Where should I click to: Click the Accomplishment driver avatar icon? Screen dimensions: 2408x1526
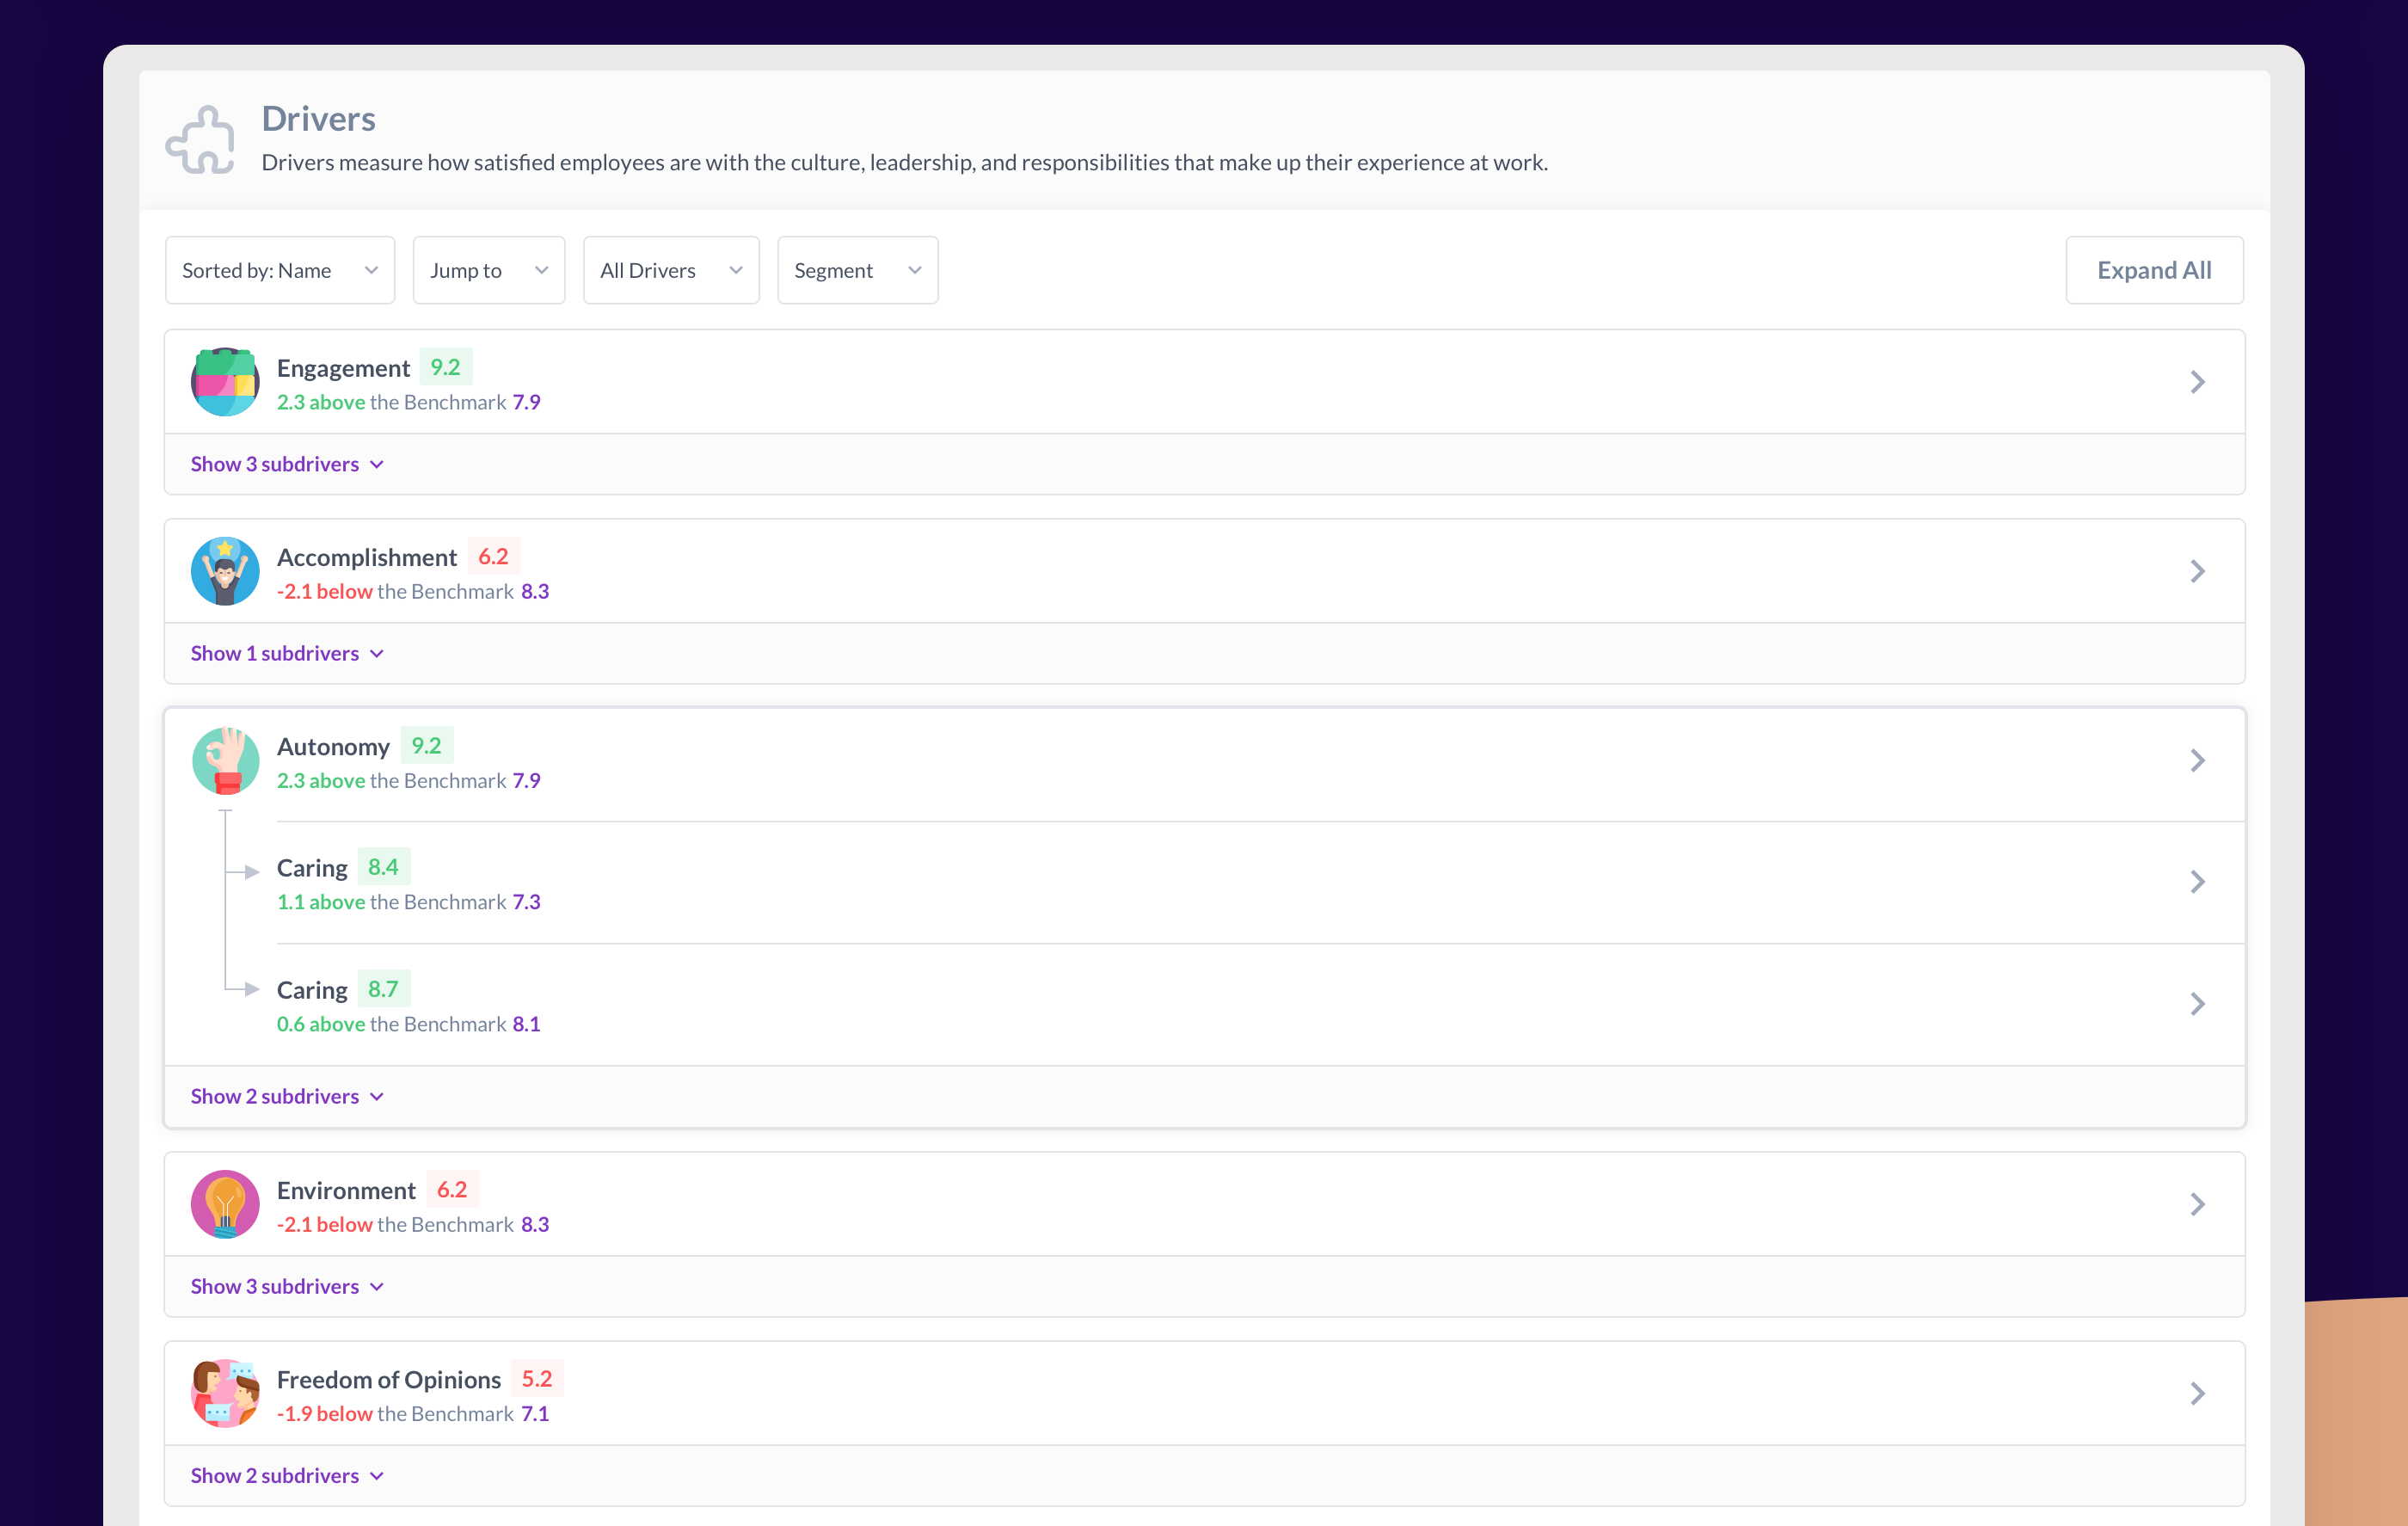click(x=225, y=571)
